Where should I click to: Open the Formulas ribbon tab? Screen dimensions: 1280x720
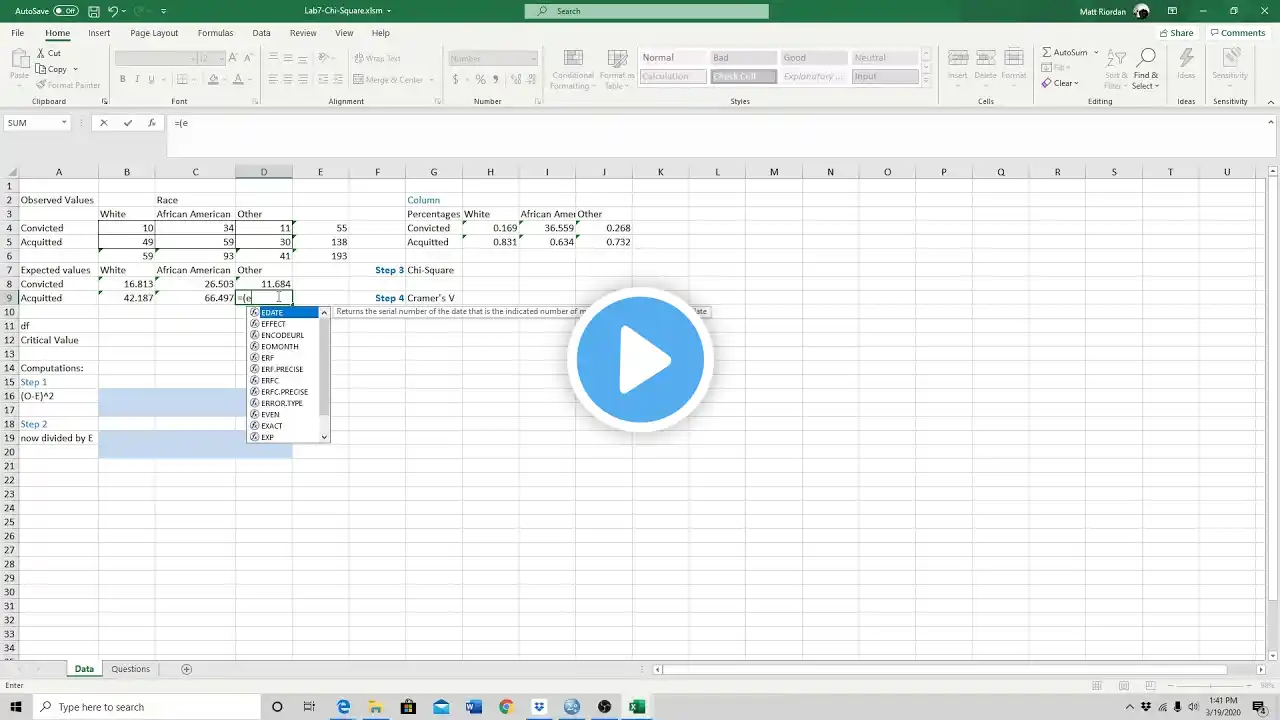pos(215,33)
